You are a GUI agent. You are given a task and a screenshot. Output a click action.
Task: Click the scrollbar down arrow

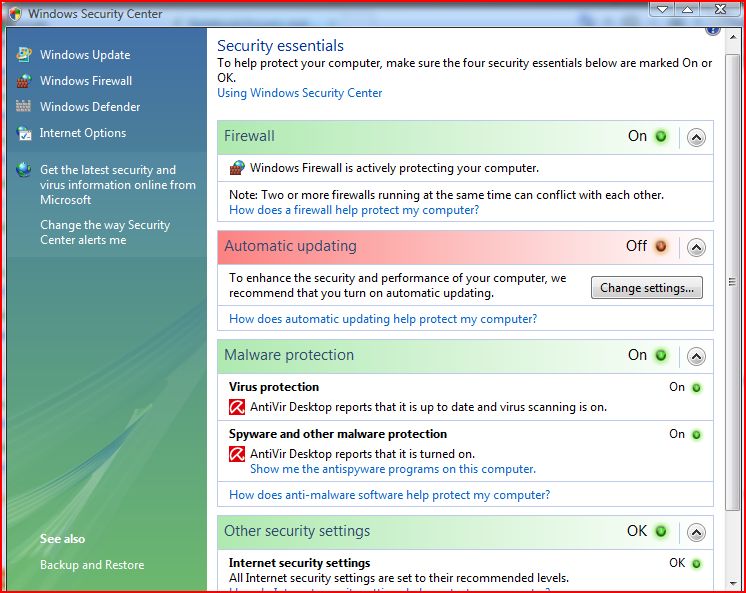click(x=732, y=583)
